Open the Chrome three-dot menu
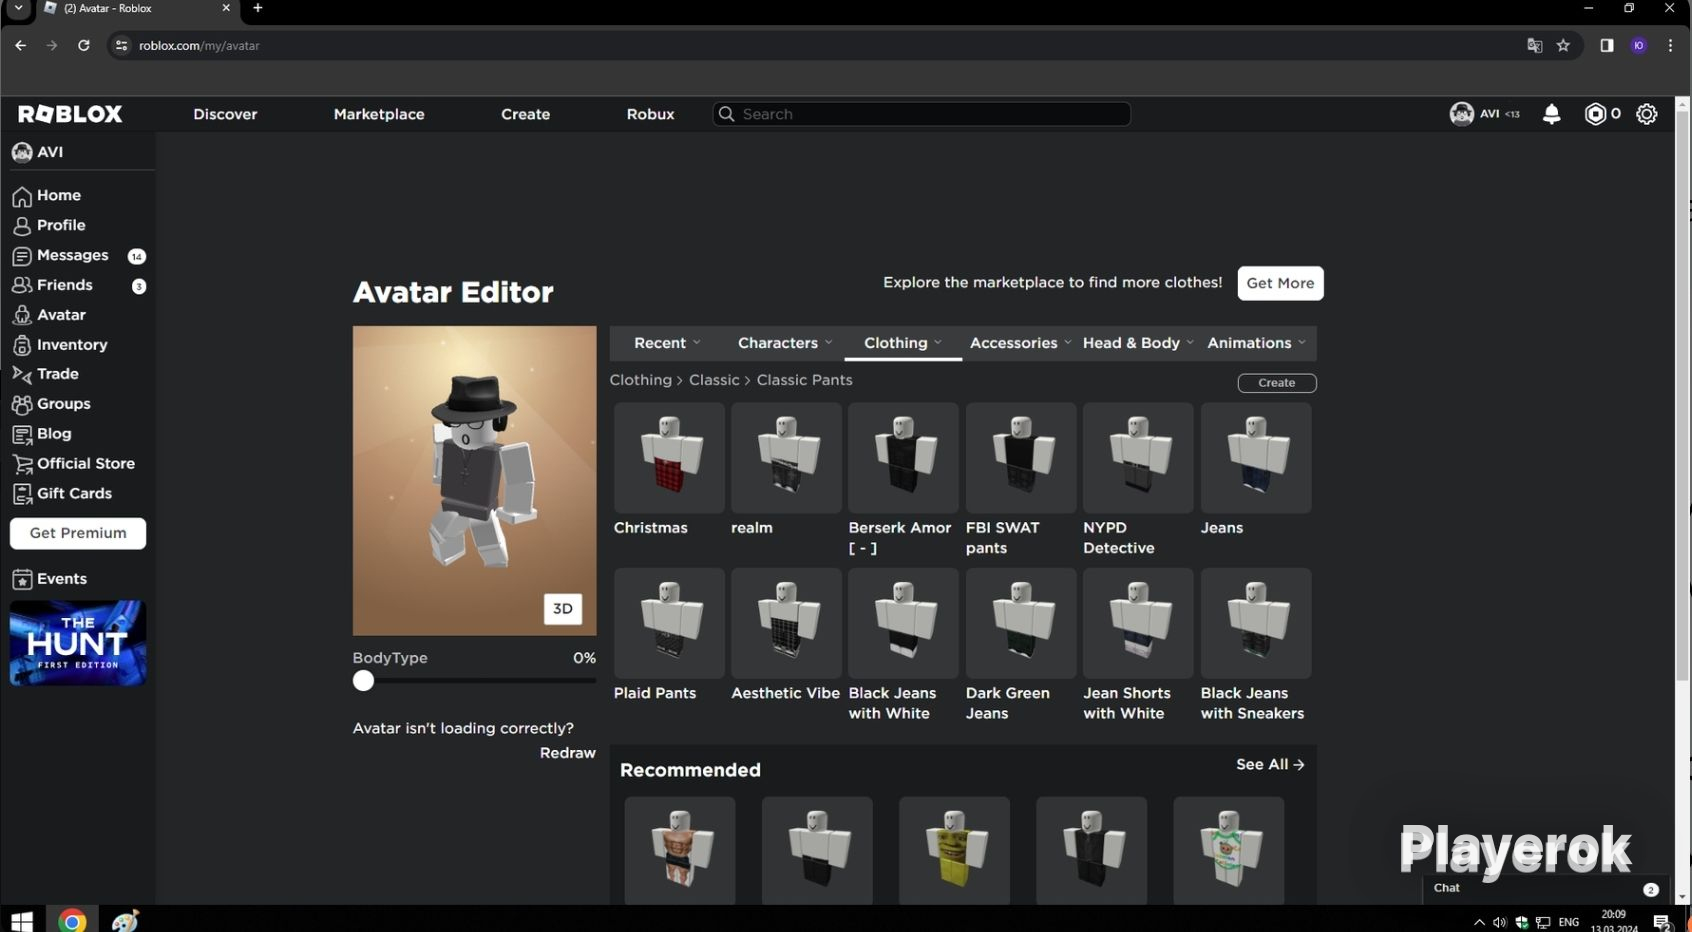The width and height of the screenshot is (1692, 932). coord(1670,45)
